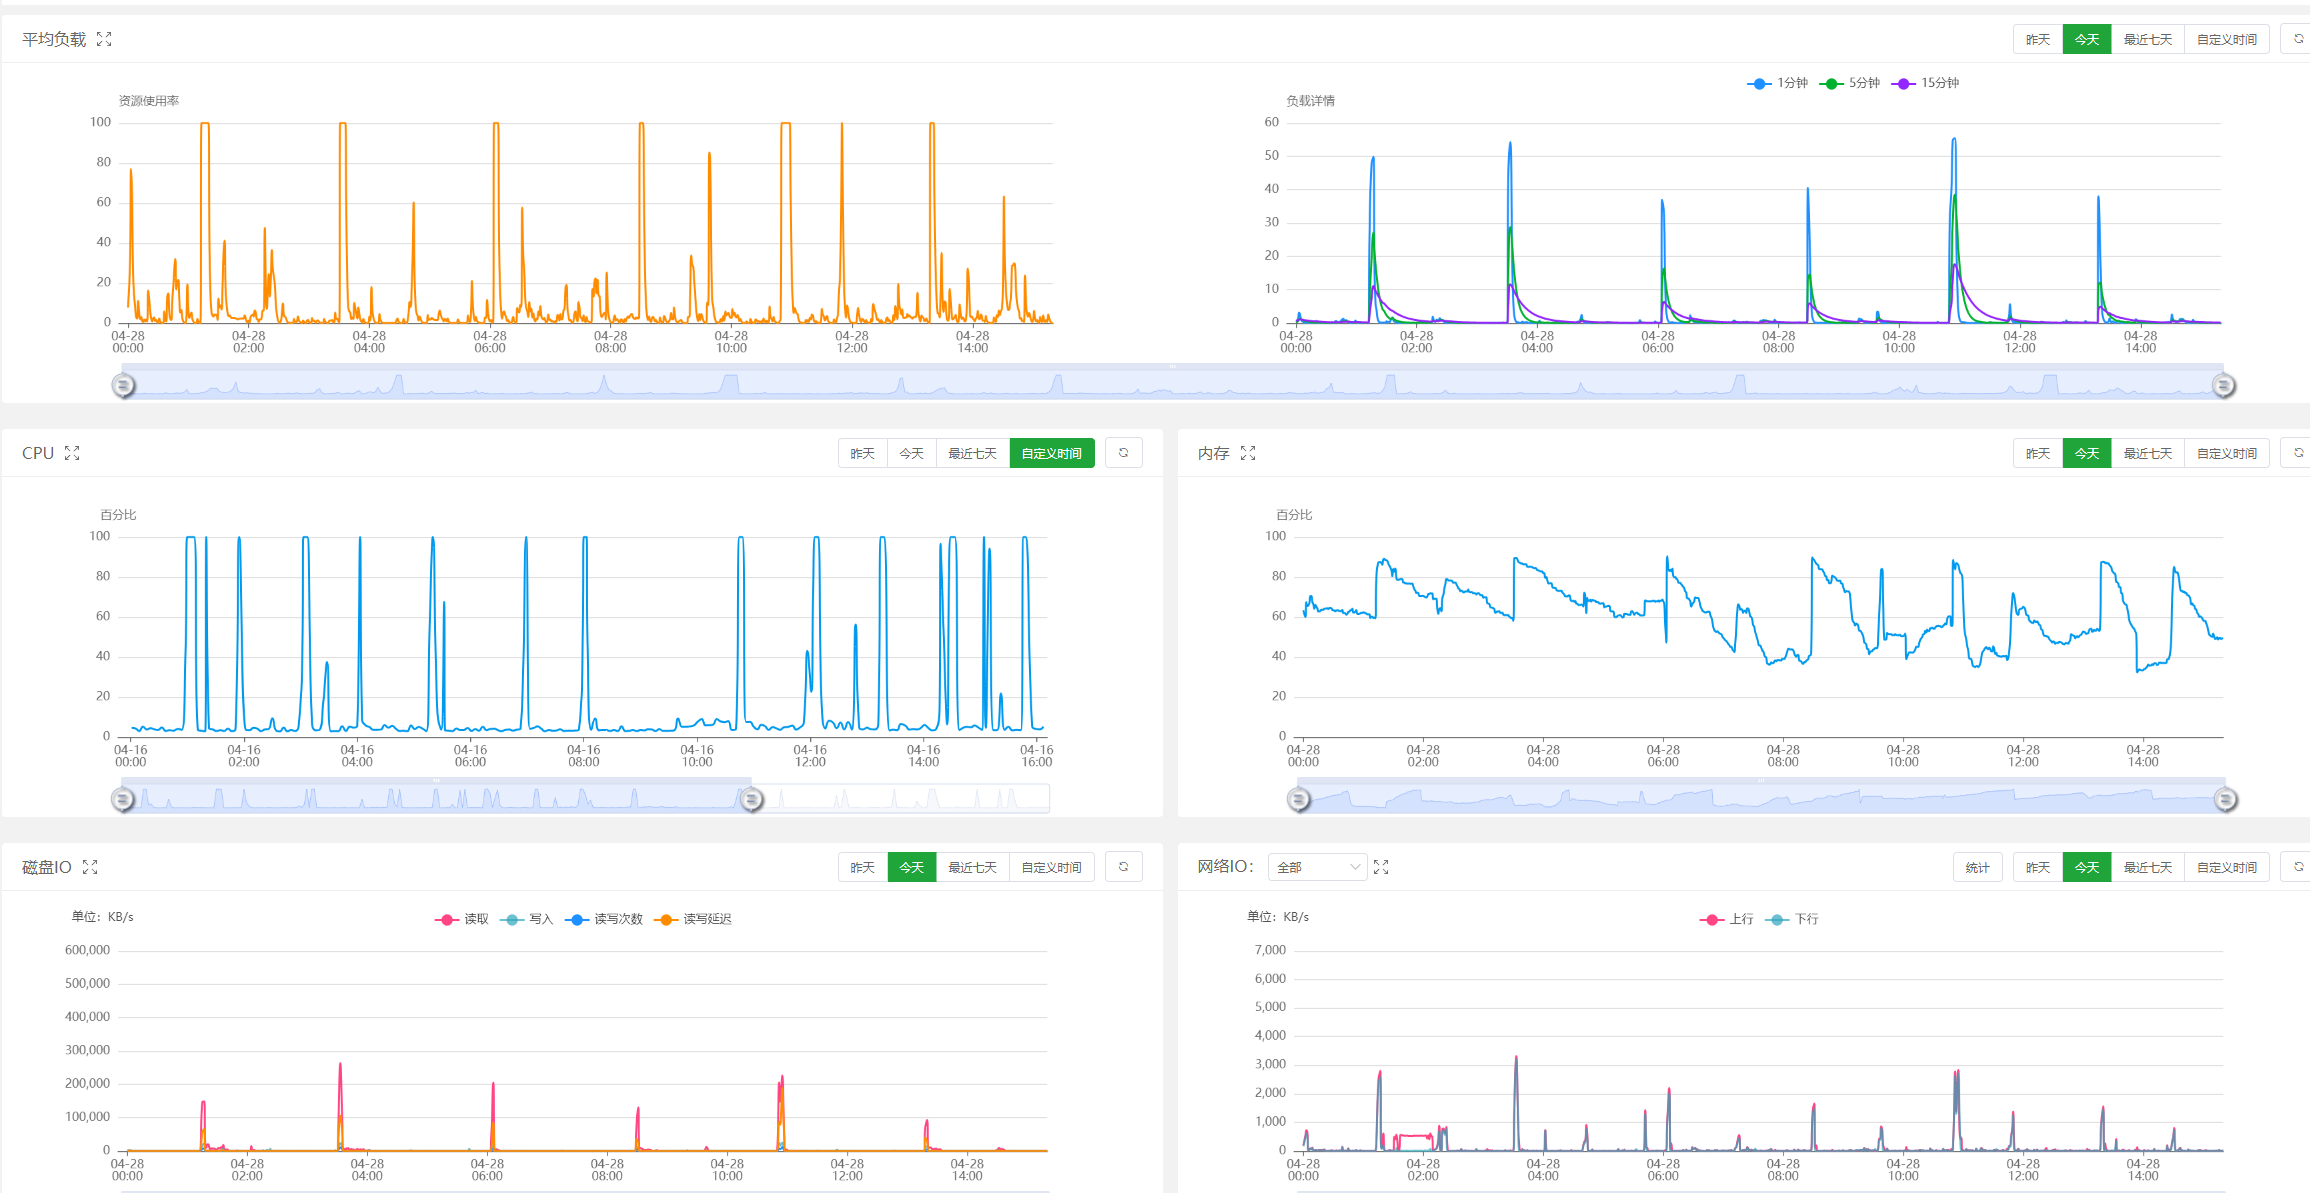The width and height of the screenshot is (2310, 1193).
Task: Select 昨天 in 网络IO panel
Action: coord(2038,867)
